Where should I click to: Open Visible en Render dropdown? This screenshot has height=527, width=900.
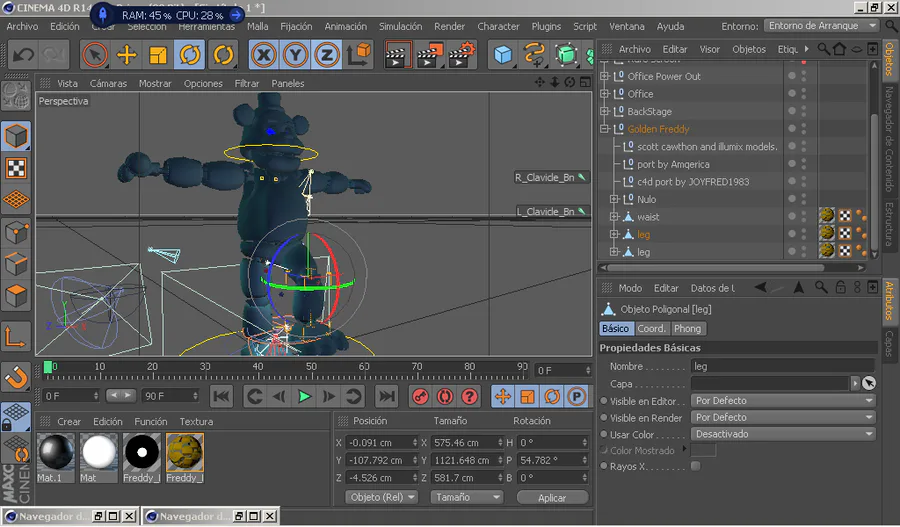tap(783, 417)
